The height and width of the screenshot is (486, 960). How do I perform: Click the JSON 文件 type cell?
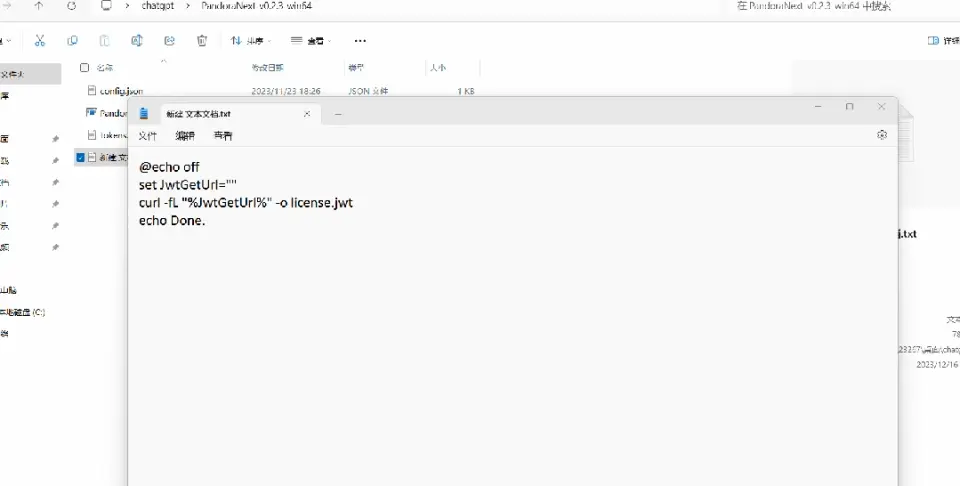click(x=368, y=91)
